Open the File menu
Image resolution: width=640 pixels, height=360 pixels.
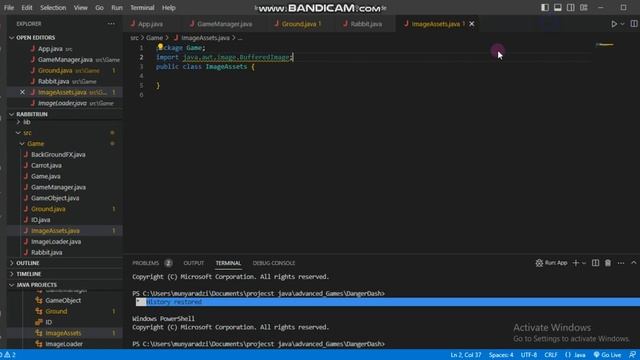(9, 7)
